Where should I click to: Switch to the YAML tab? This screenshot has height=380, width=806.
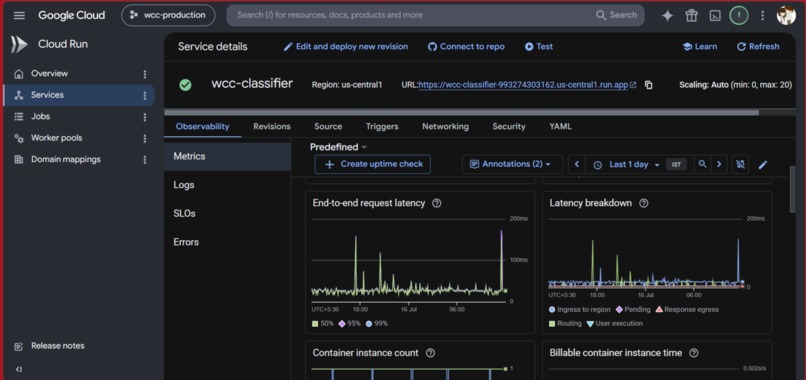pyautogui.click(x=560, y=126)
